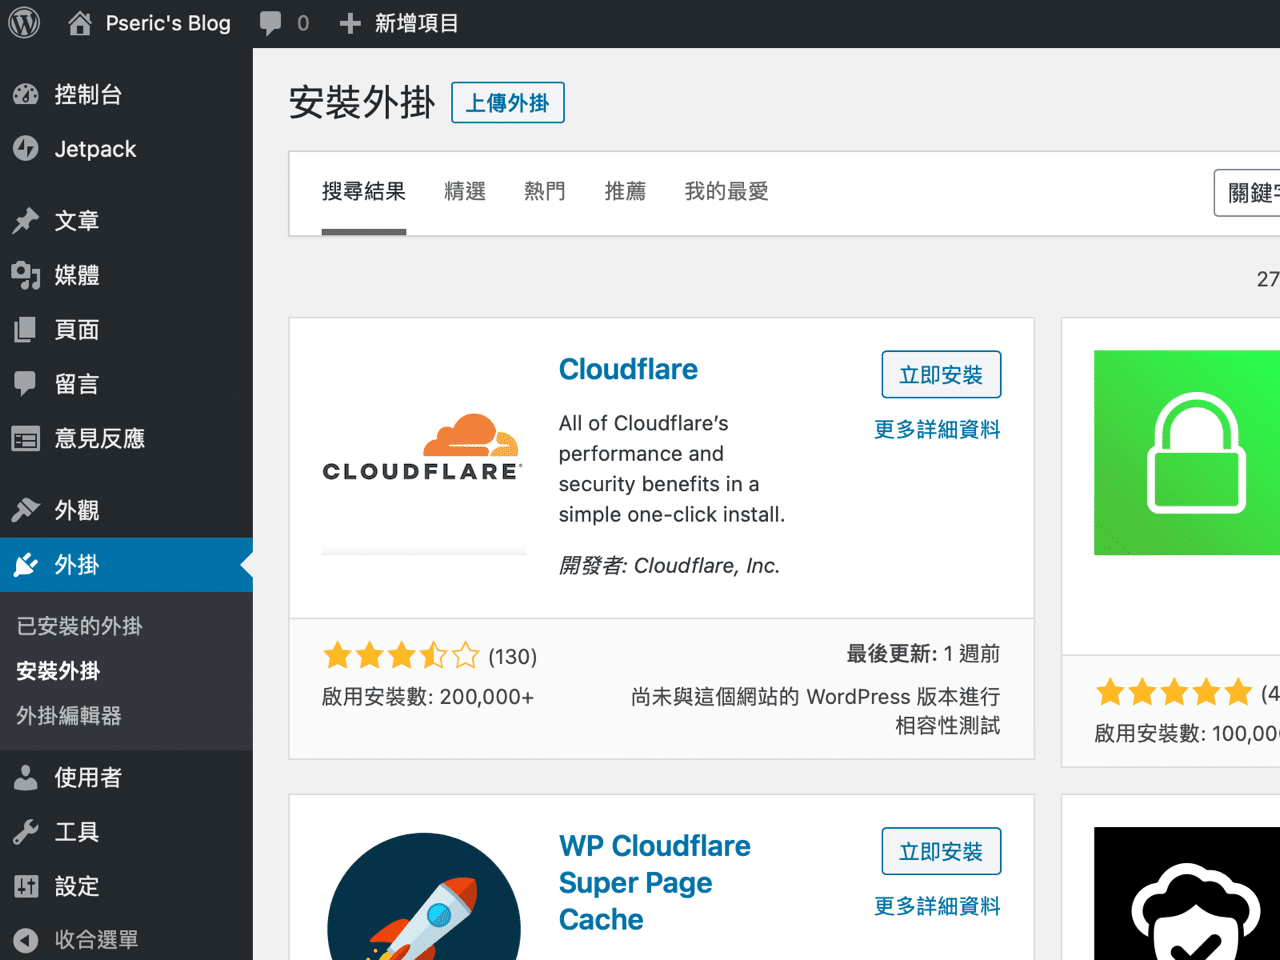Click the 外掛 plug icon
Viewport: 1280px width, 960px height.
26,565
